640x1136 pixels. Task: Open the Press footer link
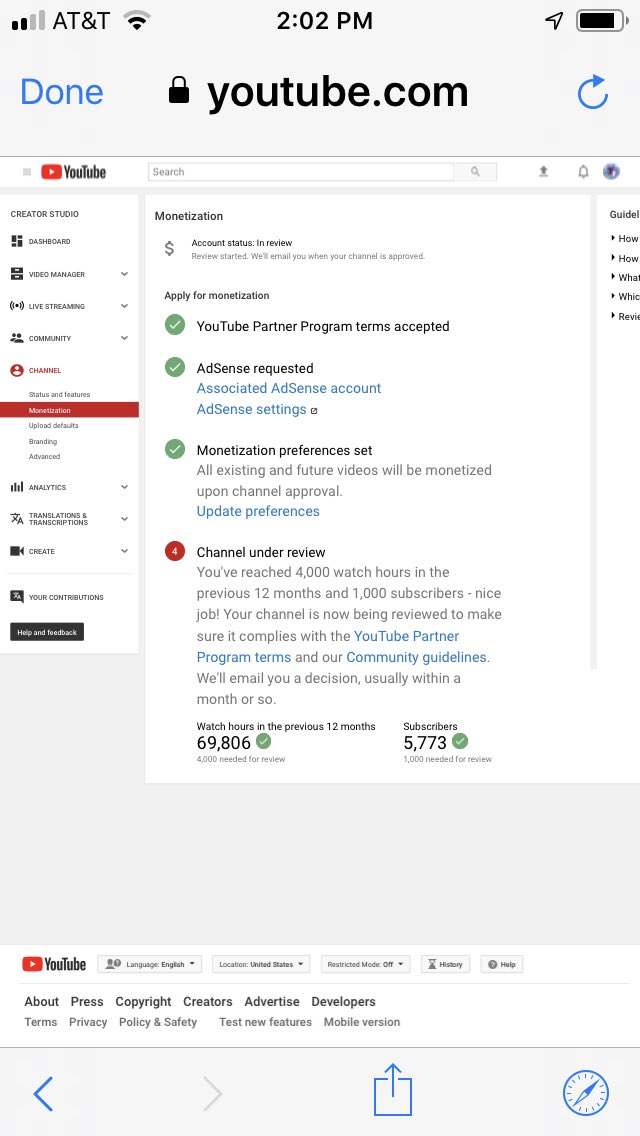click(87, 1001)
